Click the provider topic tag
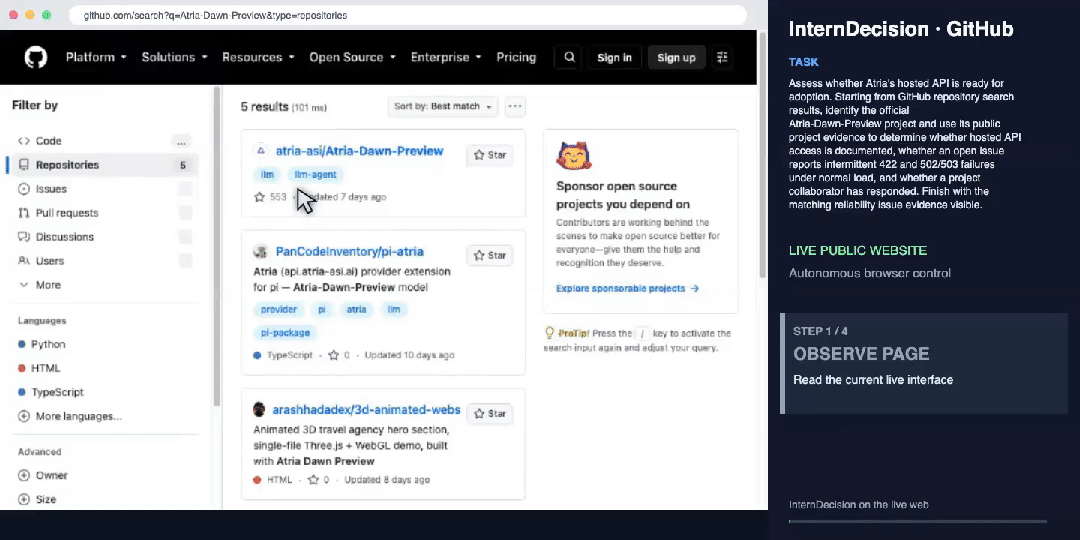The height and width of the screenshot is (540, 1080). [279, 310]
